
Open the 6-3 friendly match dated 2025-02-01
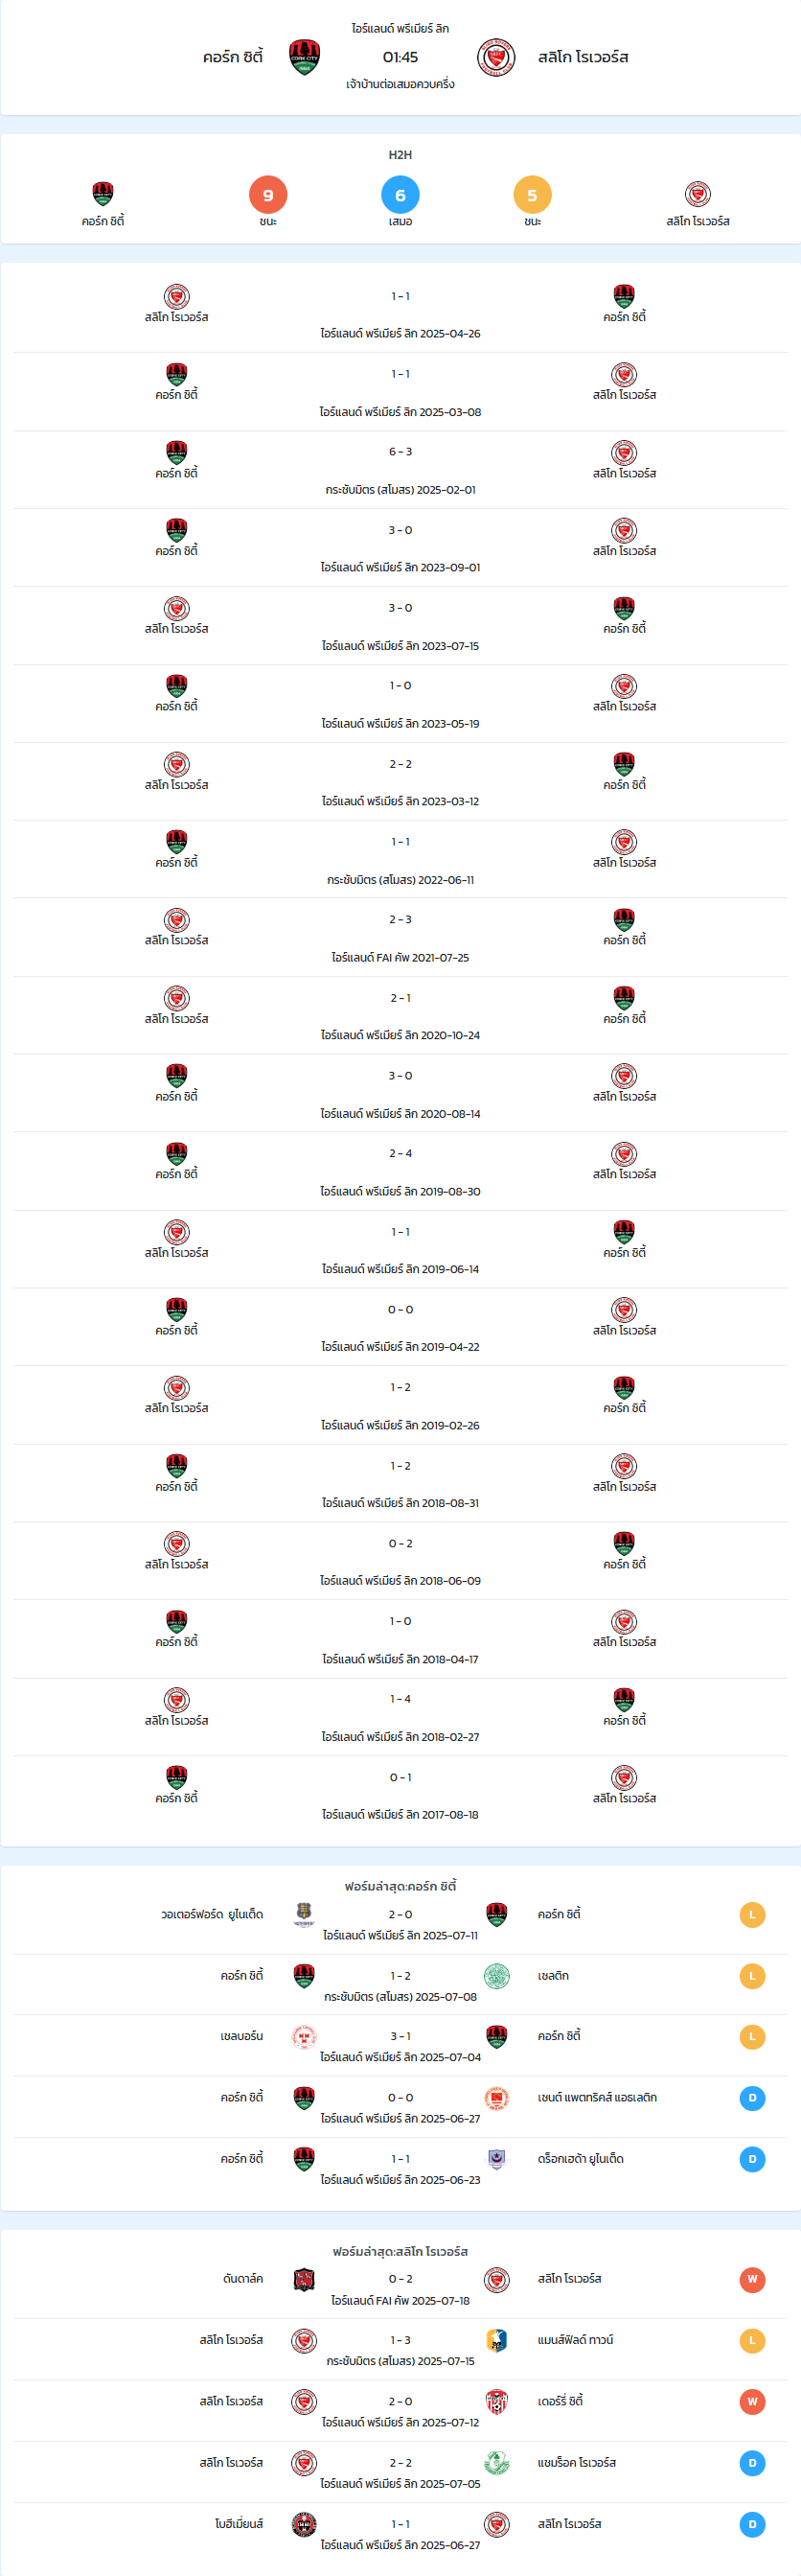400,470
